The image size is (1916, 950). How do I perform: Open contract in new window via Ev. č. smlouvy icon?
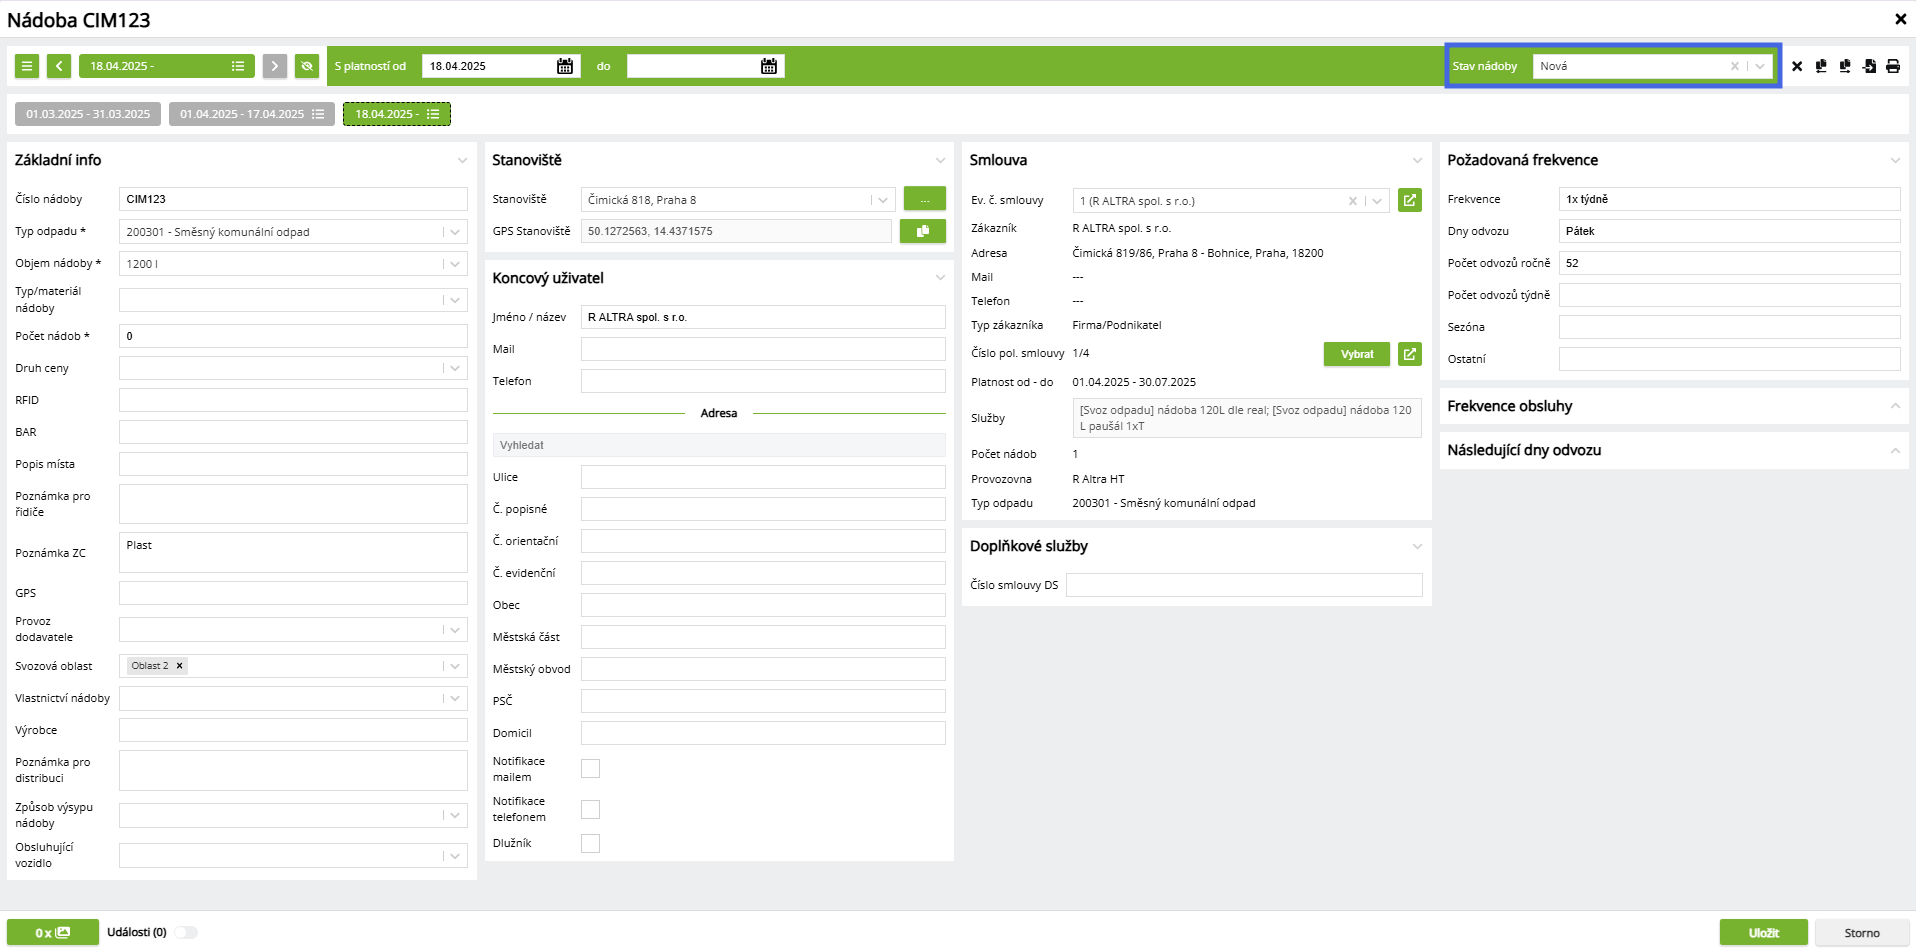1410,200
